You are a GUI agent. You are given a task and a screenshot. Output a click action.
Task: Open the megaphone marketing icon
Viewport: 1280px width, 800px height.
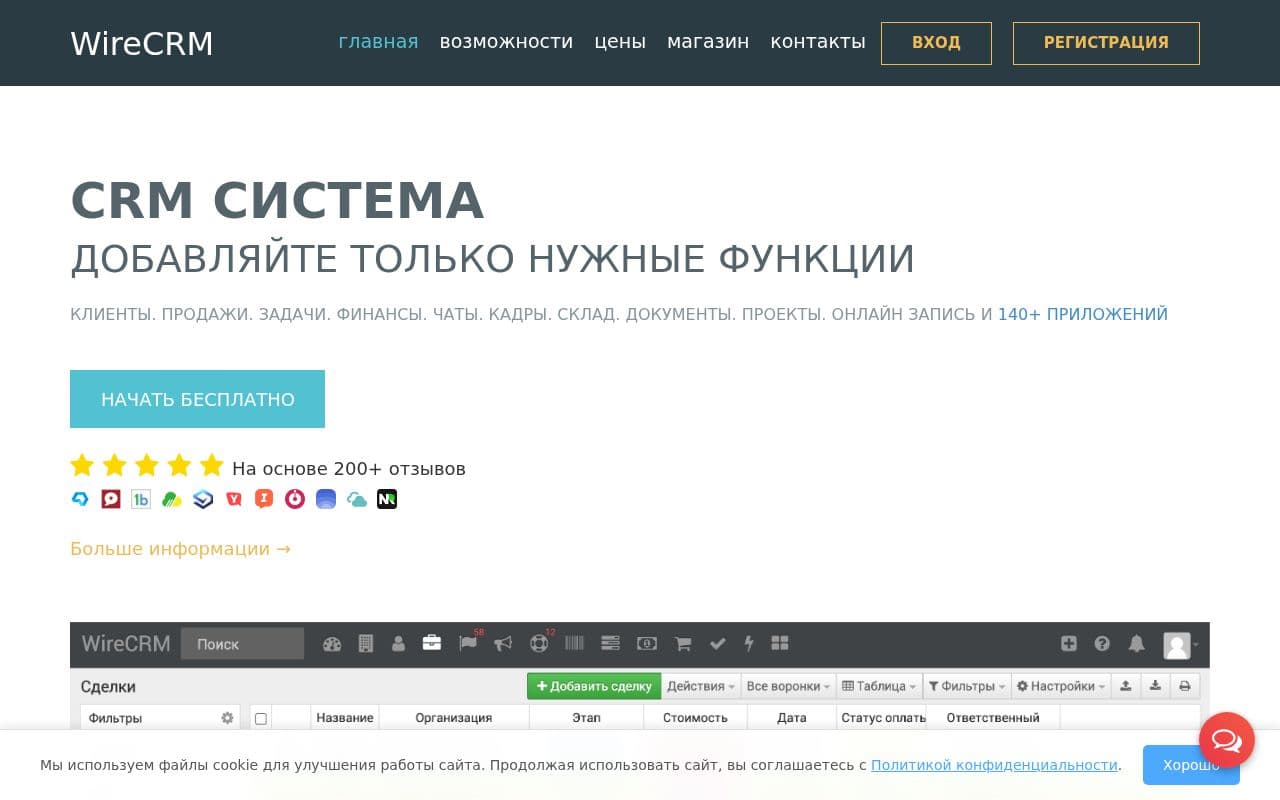point(501,644)
